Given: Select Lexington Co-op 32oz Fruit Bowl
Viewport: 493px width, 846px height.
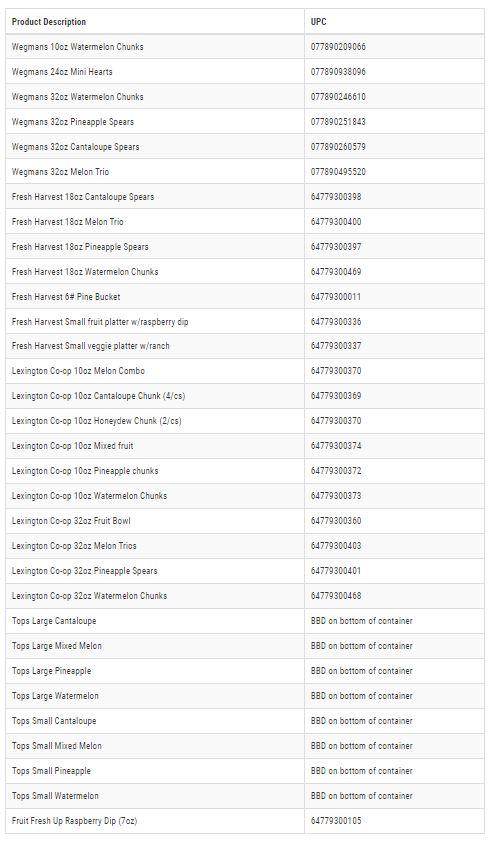Looking at the screenshot, I should pyautogui.click(x=71, y=521).
